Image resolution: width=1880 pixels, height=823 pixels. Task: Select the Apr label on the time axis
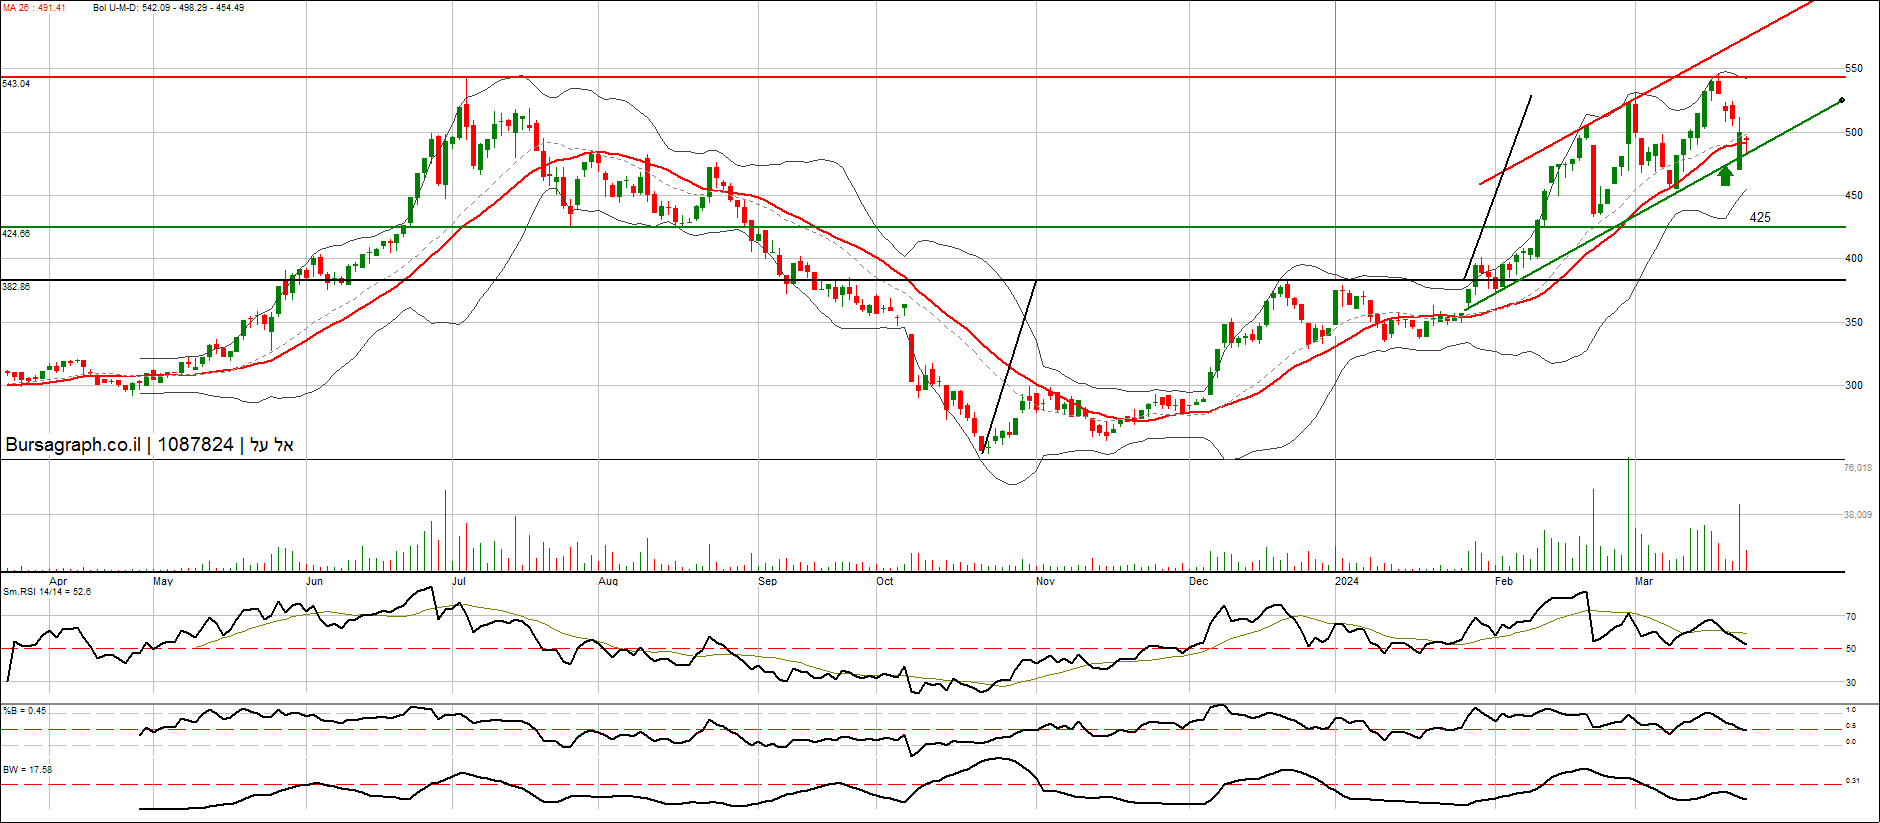point(58,581)
